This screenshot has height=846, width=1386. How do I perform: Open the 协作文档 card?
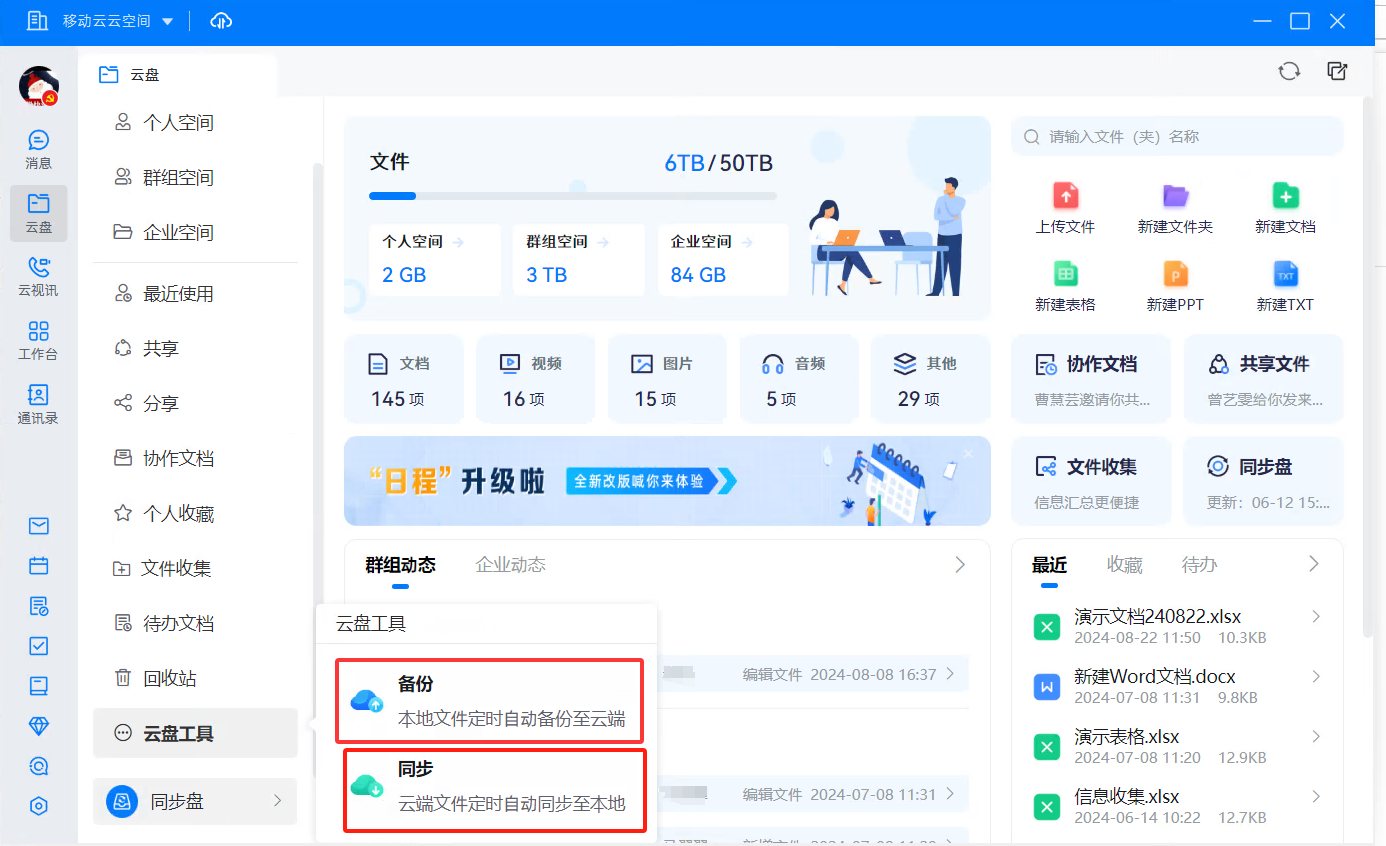[x=1091, y=380]
